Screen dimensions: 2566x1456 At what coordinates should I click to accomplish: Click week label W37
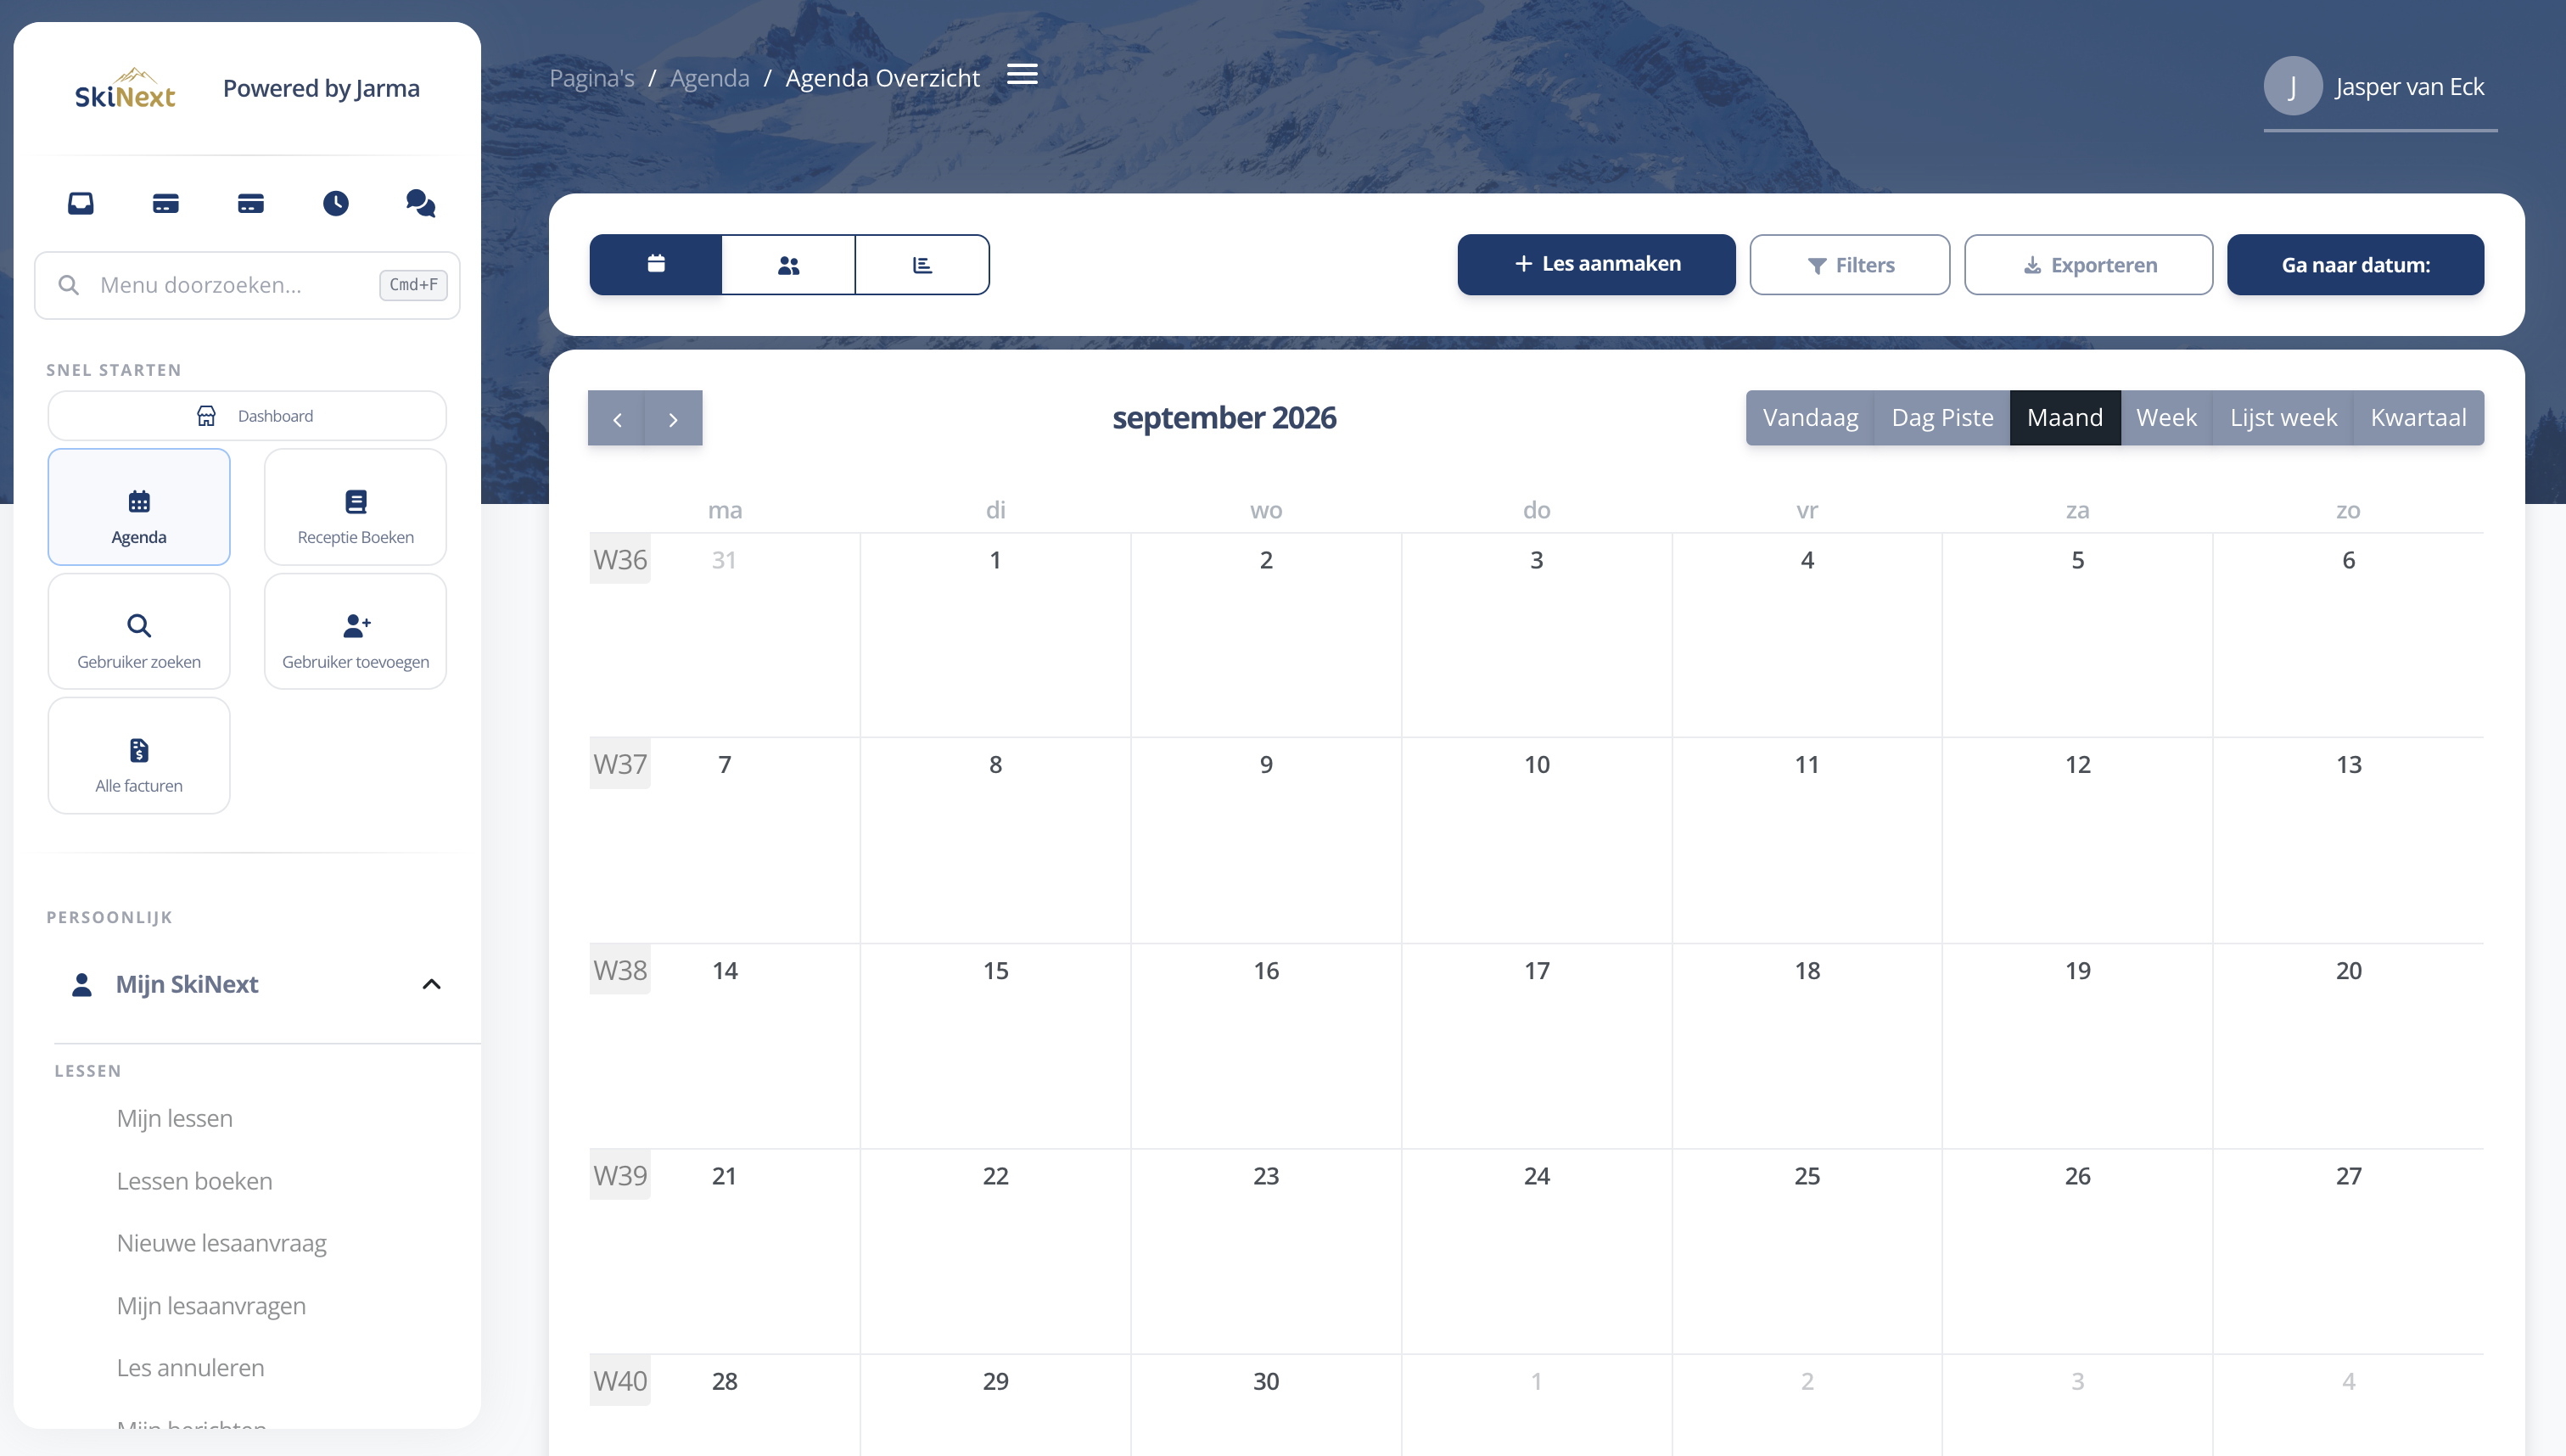coord(620,764)
